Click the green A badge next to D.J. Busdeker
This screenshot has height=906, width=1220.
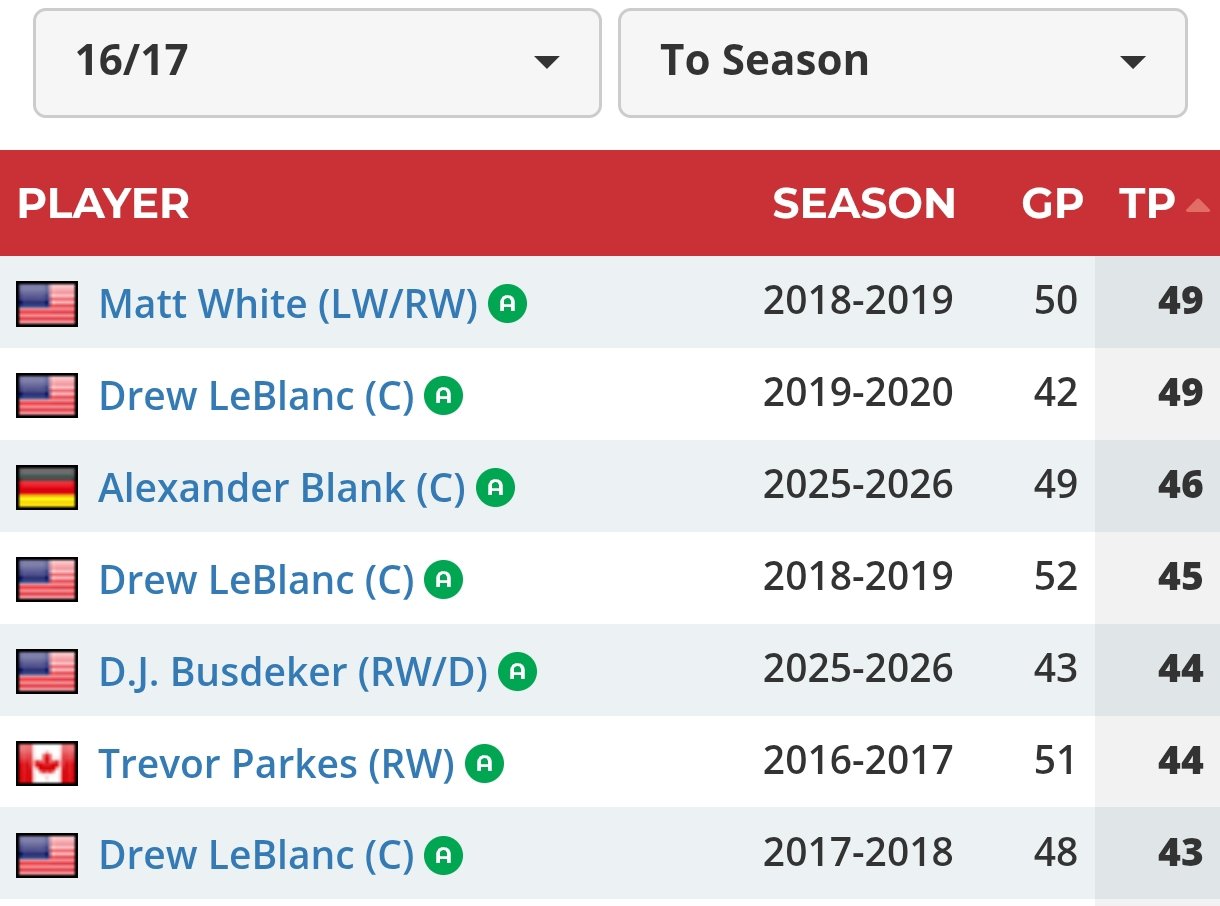pyautogui.click(x=517, y=672)
